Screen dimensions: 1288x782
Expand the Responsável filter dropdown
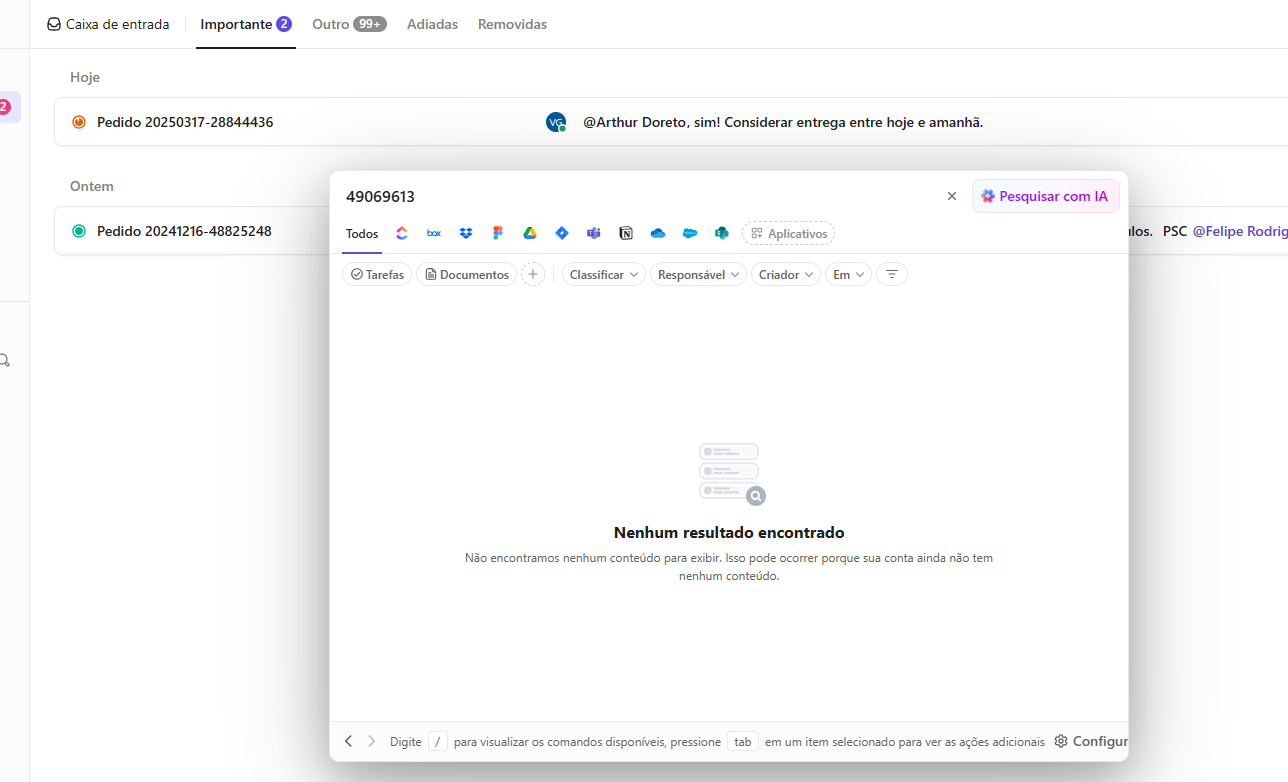coord(698,274)
